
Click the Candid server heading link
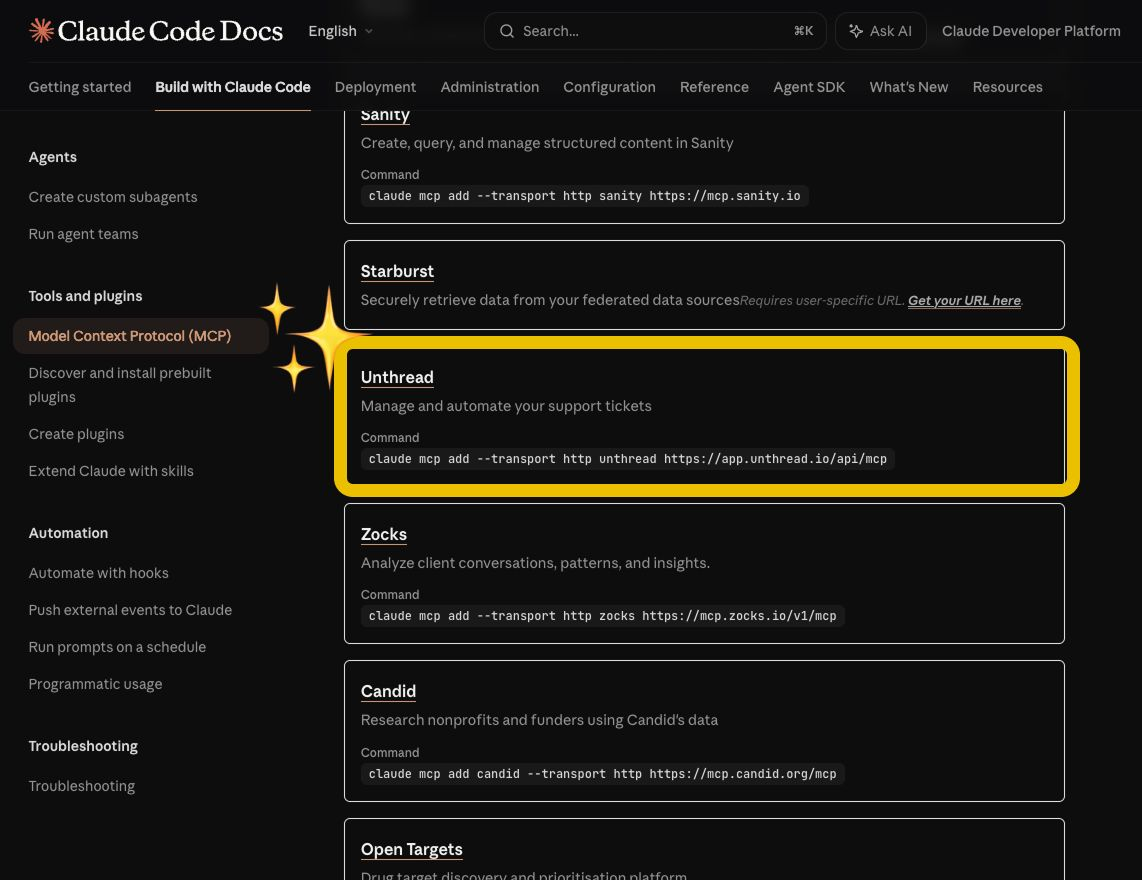coord(388,691)
